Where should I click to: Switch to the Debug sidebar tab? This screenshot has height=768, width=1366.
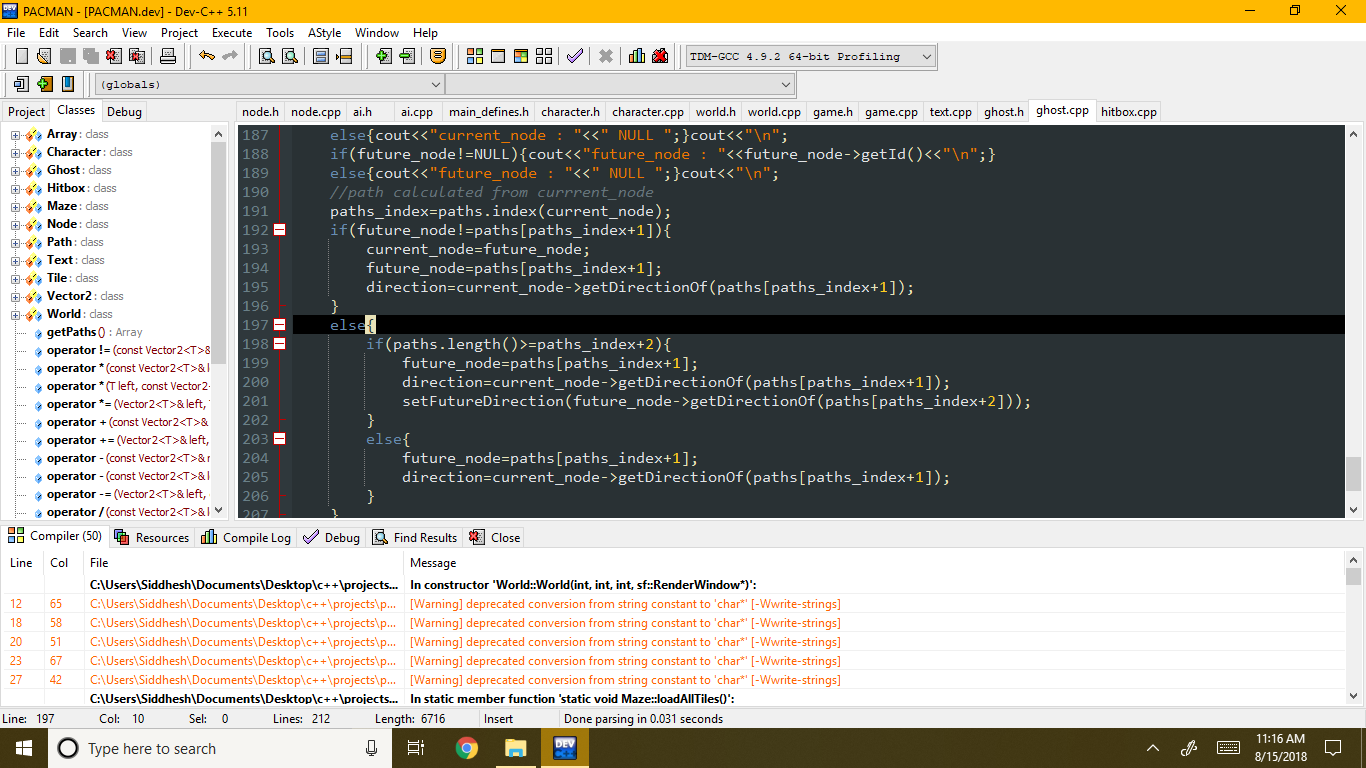(124, 112)
